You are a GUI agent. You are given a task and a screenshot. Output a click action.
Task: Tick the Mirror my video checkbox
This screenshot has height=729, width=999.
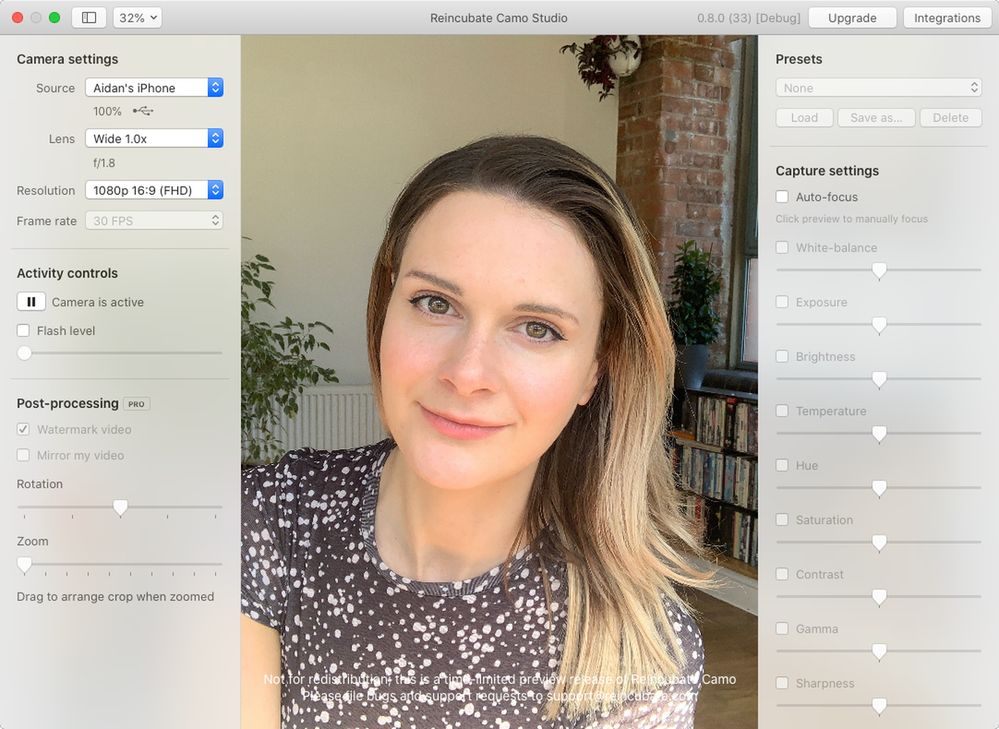tap(24, 456)
